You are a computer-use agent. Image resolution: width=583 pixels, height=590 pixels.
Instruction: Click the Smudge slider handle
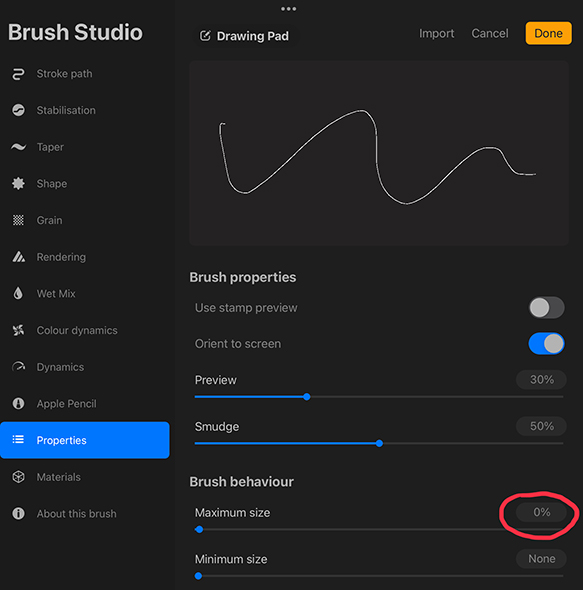click(379, 443)
